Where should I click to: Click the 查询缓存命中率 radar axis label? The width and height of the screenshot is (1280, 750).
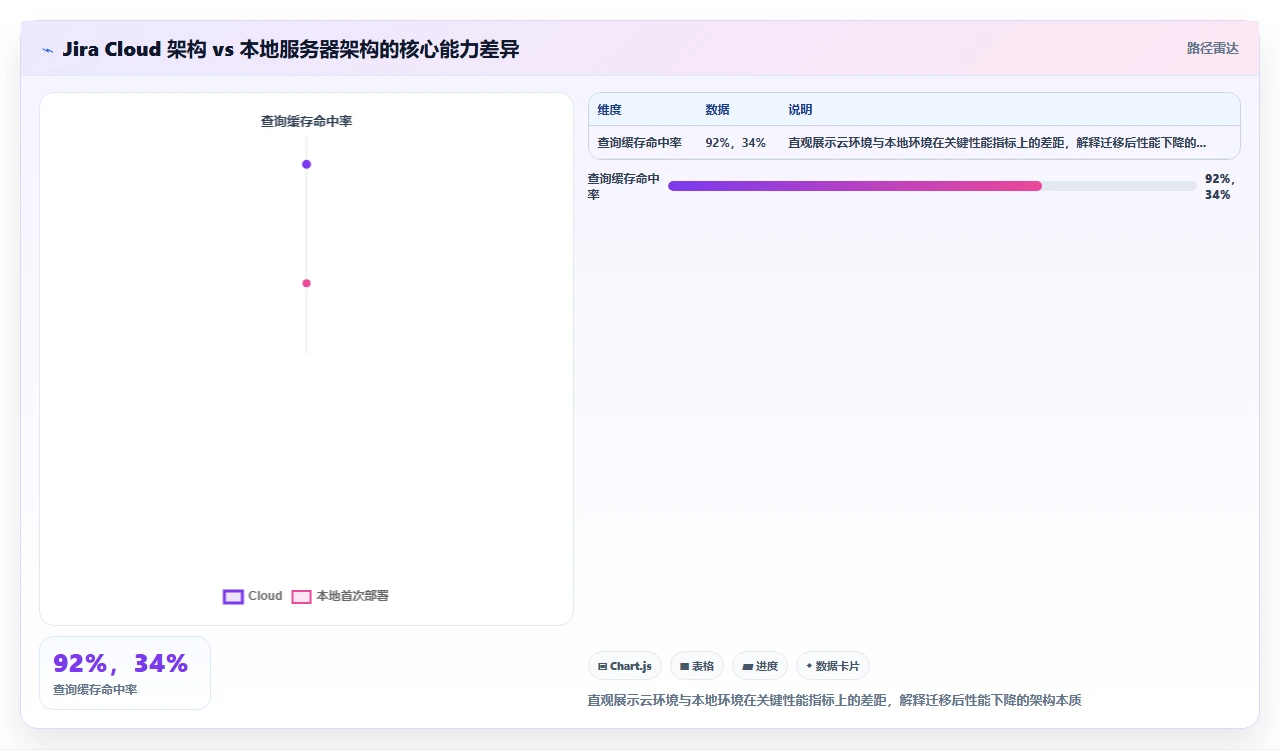[x=306, y=121]
